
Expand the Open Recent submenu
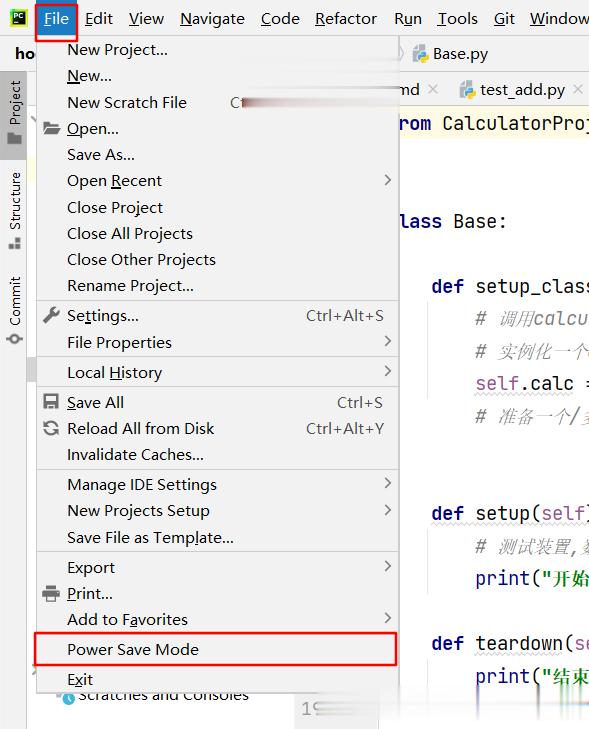tap(388, 180)
